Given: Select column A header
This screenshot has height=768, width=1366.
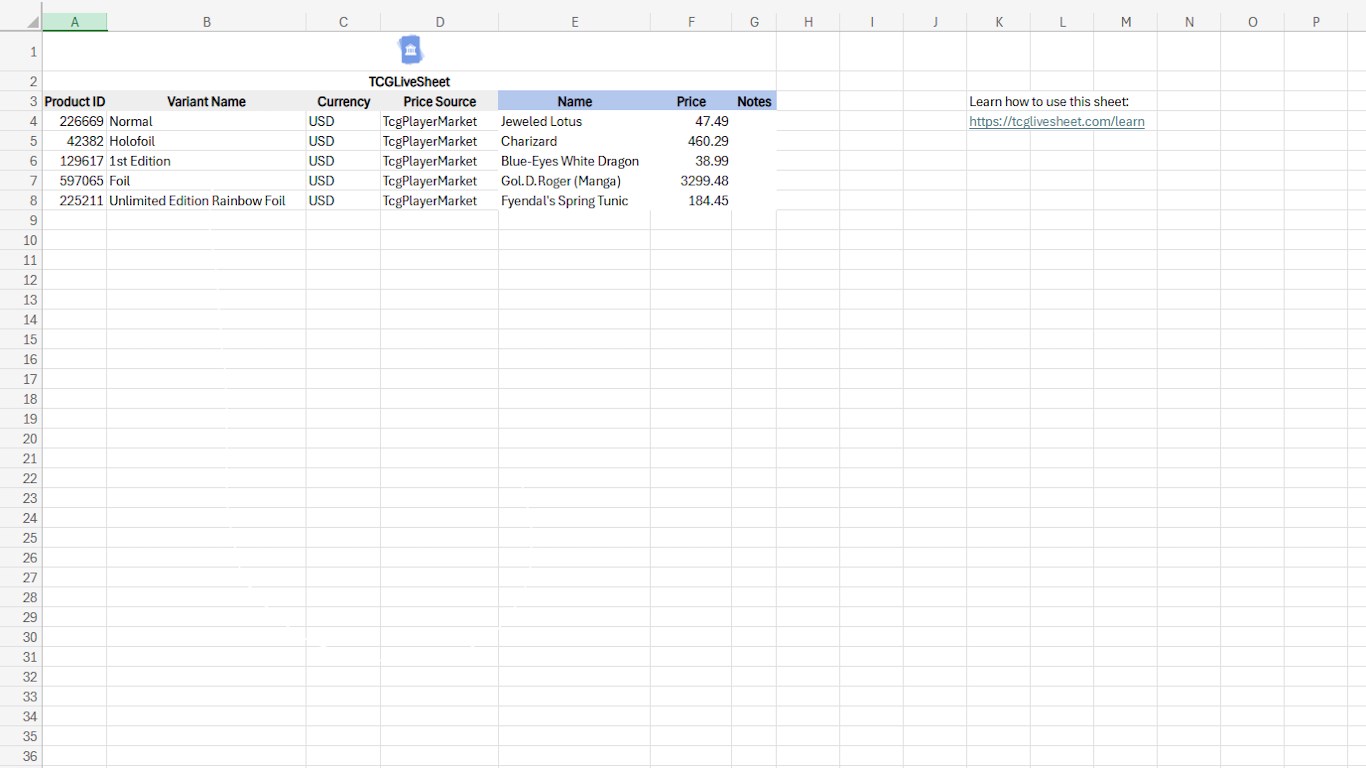Looking at the screenshot, I should click(x=74, y=22).
